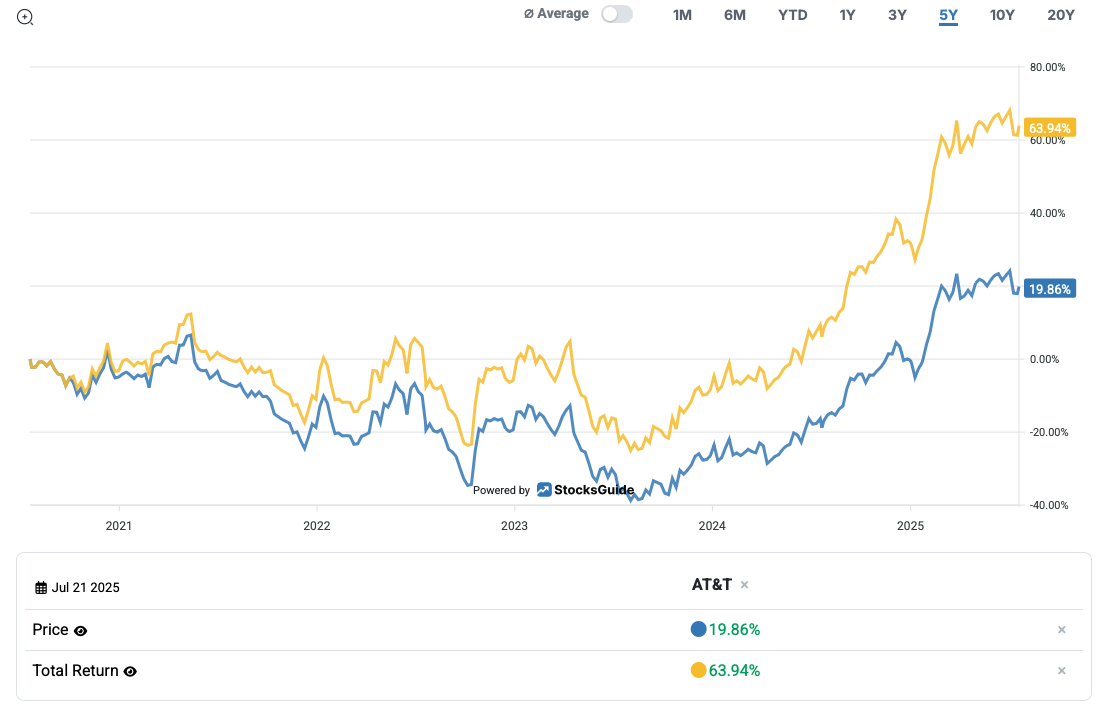Toggle Total Return visibility eye icon

pos(130,672)
